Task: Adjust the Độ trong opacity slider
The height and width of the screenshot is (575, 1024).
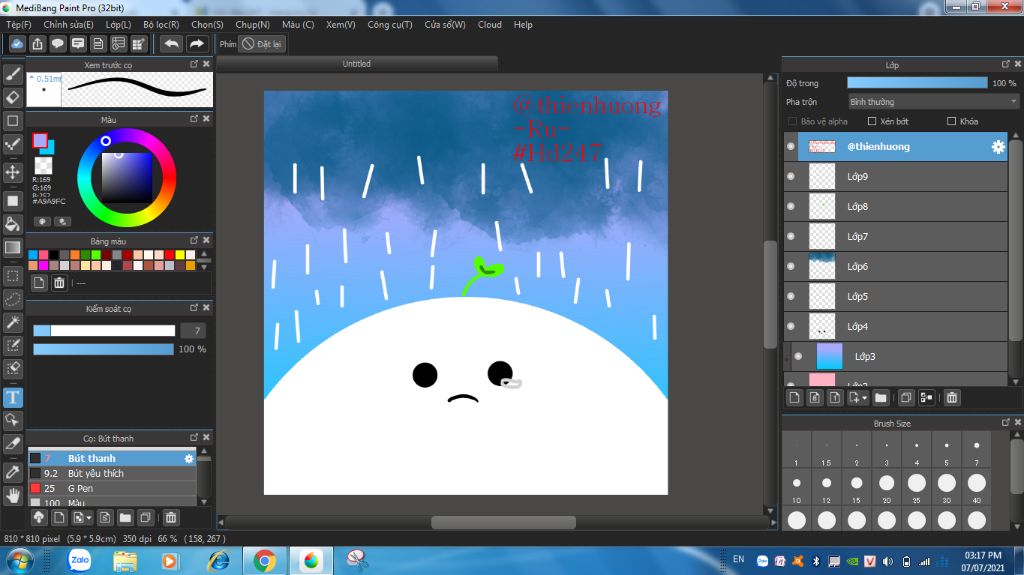Action: (x=917, y=83)
